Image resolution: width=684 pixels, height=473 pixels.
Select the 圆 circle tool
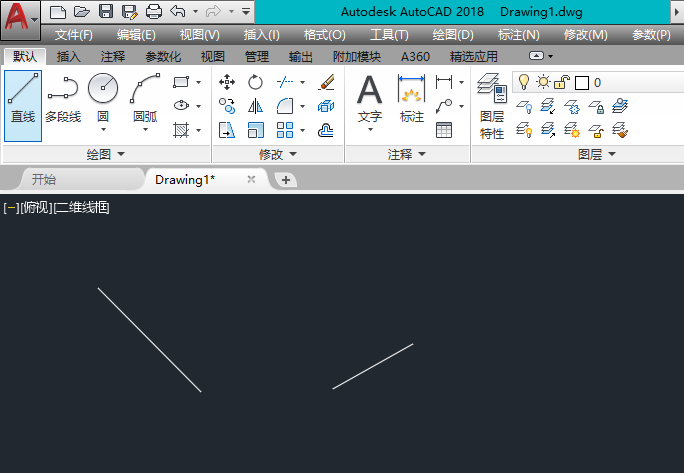pyautogui.click(x=103, y=98)
